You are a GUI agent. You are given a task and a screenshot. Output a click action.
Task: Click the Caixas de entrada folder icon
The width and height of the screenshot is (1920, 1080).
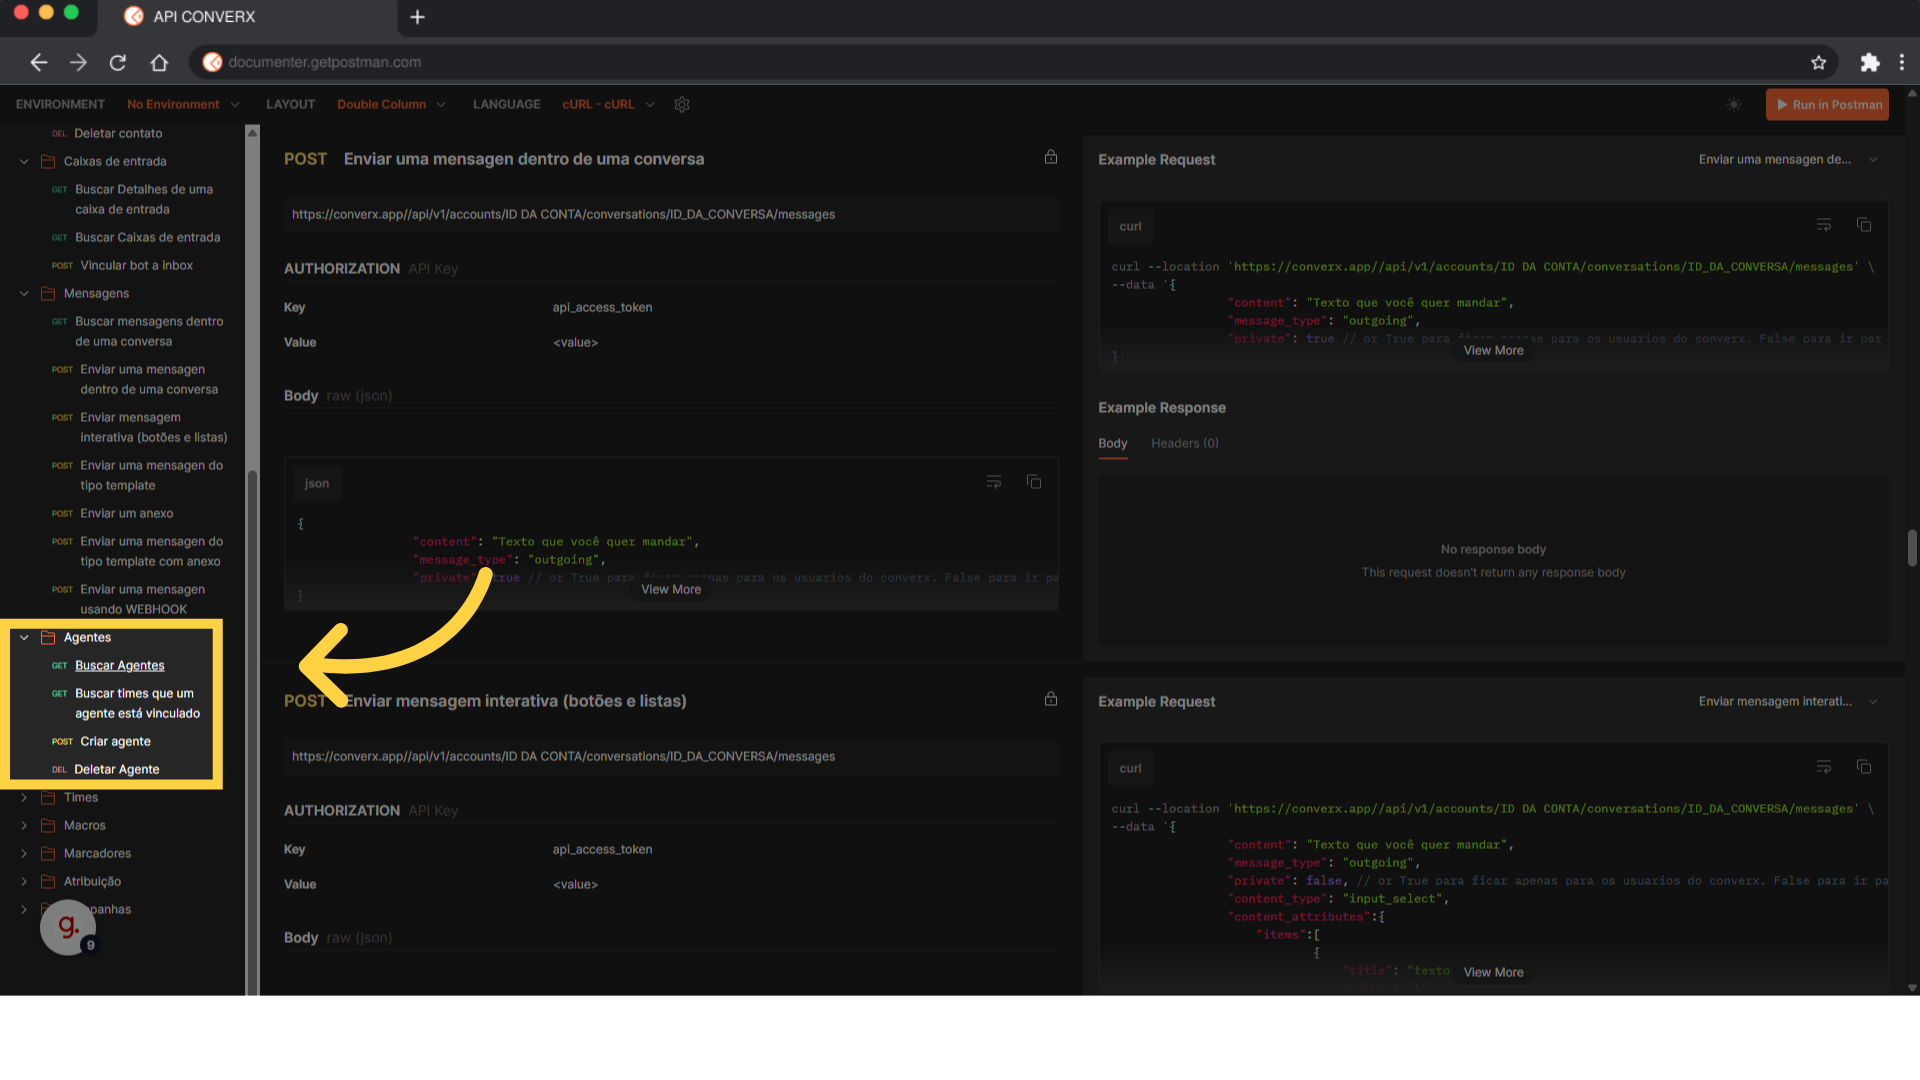pos(48,161)
